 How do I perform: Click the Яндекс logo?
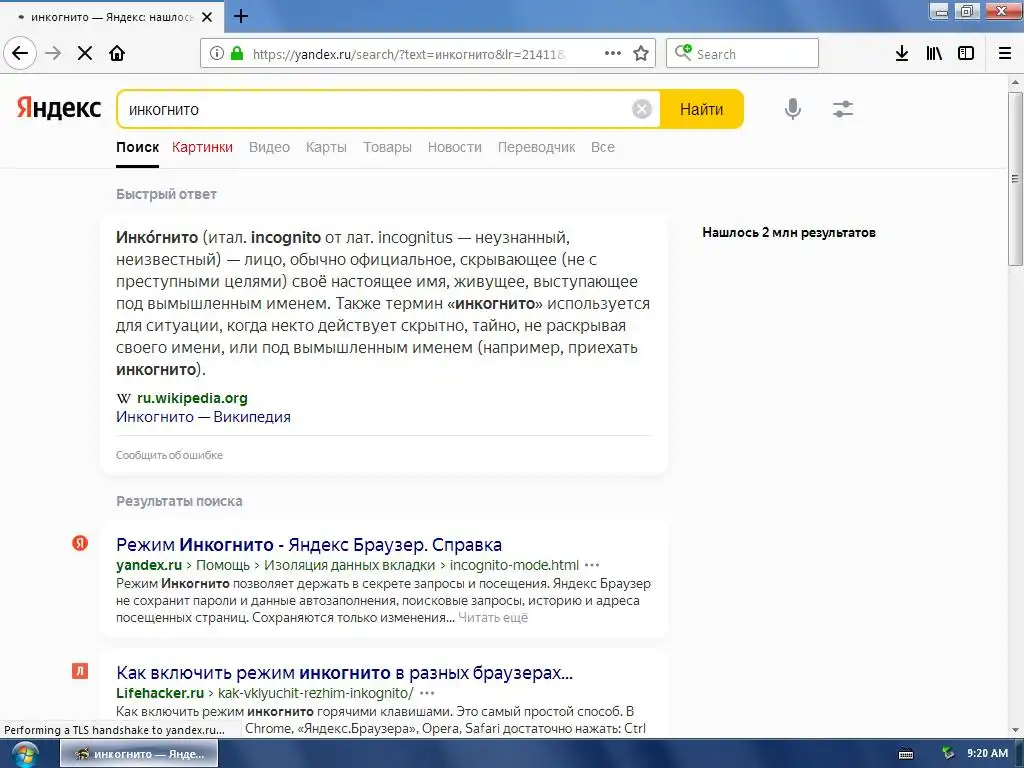59,108
